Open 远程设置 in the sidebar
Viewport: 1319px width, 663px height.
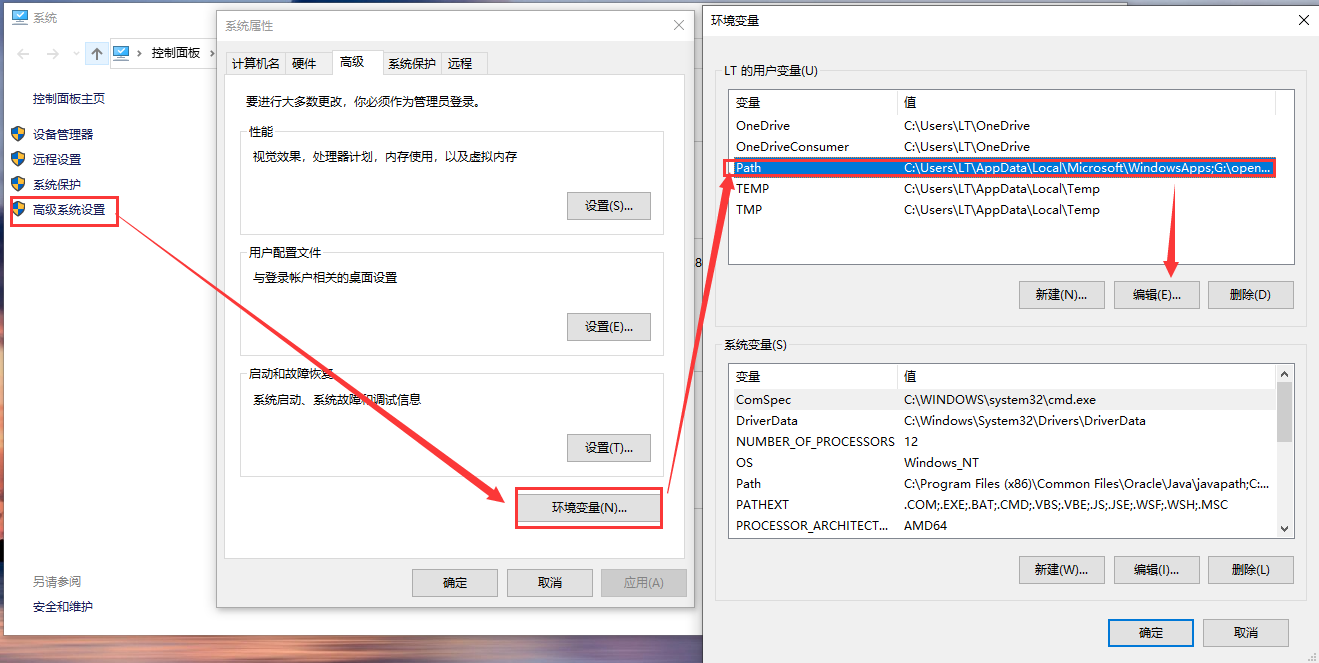(56, 159)
